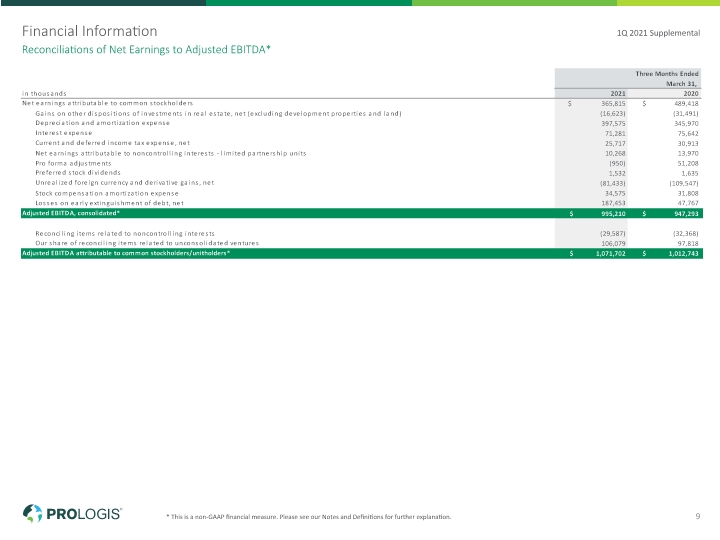Click the Reconciliations of Net Earnings subtitle
Screen dimensions: 720x540
pos(146,50)
